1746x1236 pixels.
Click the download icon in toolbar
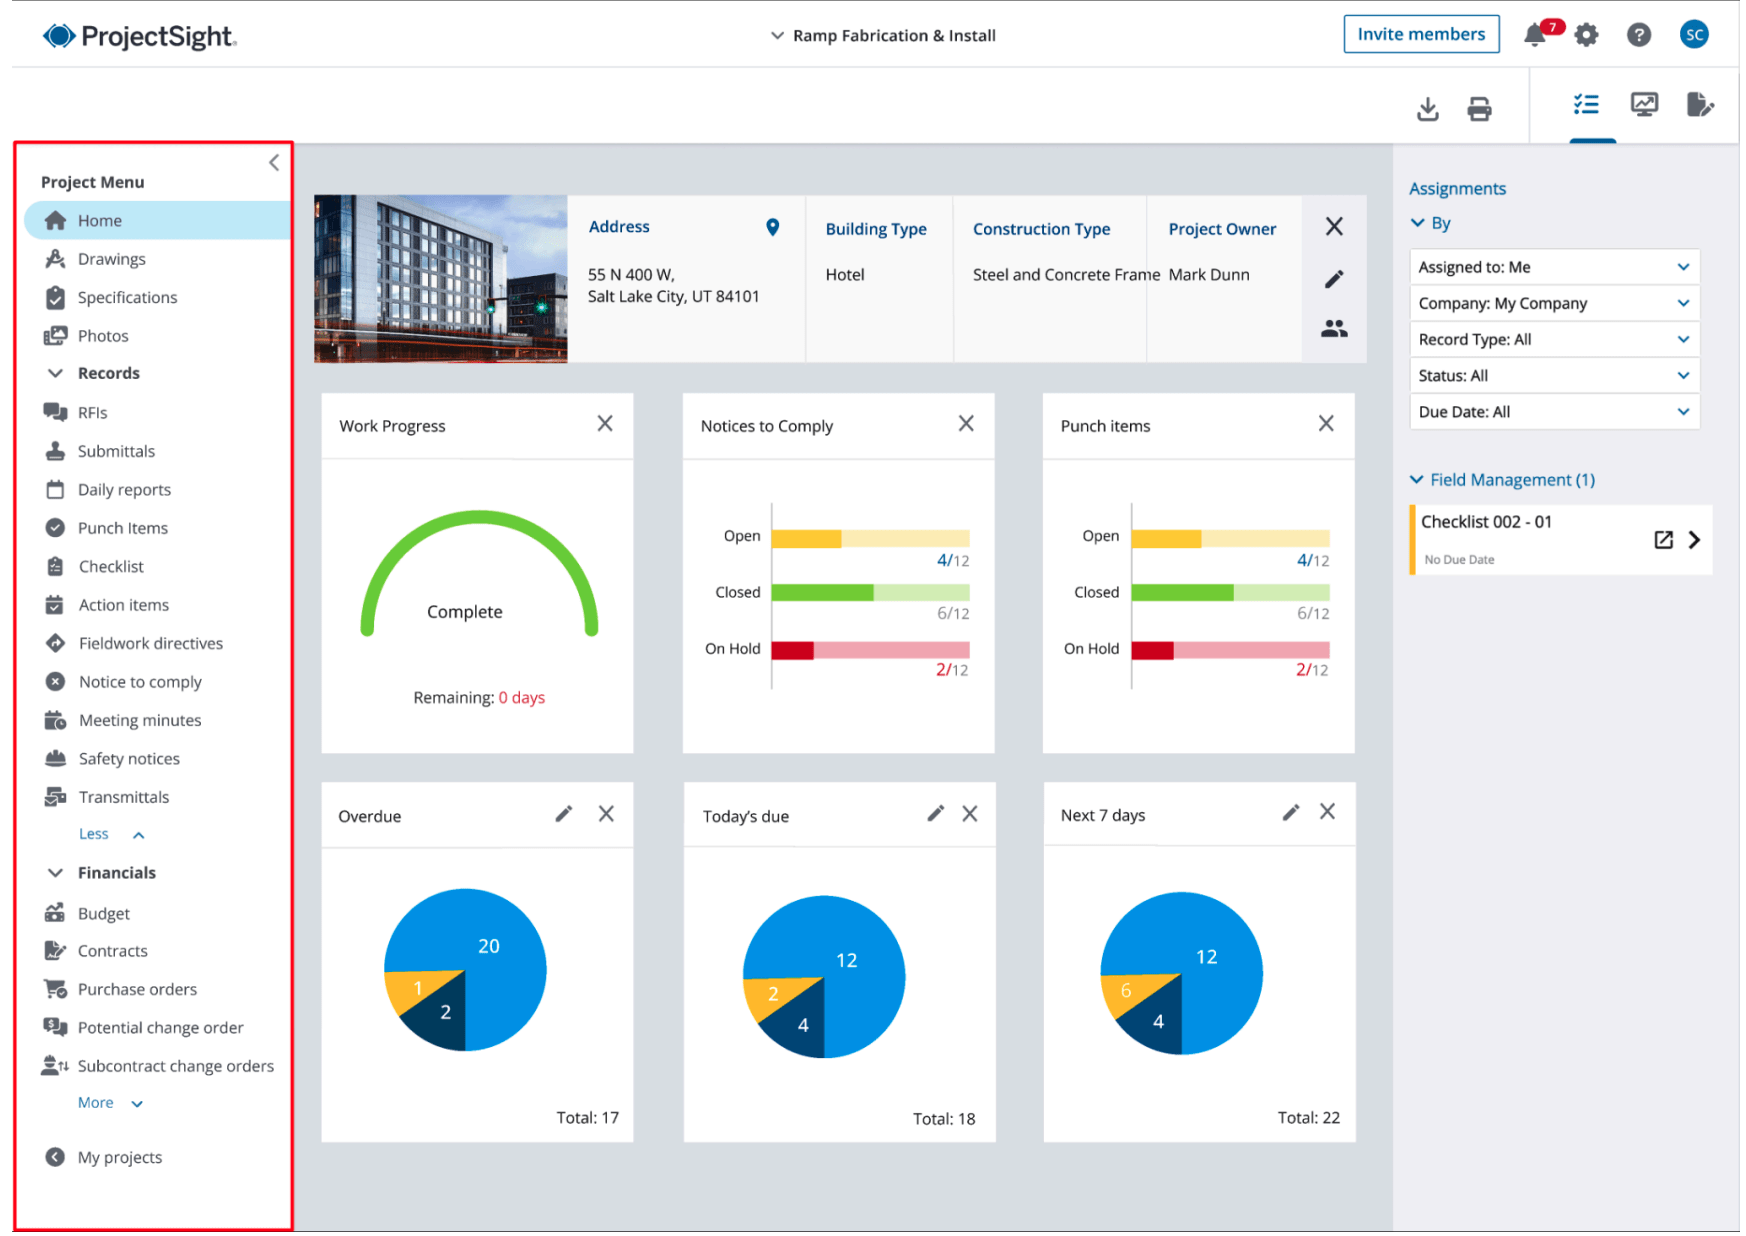(1427, 108)
